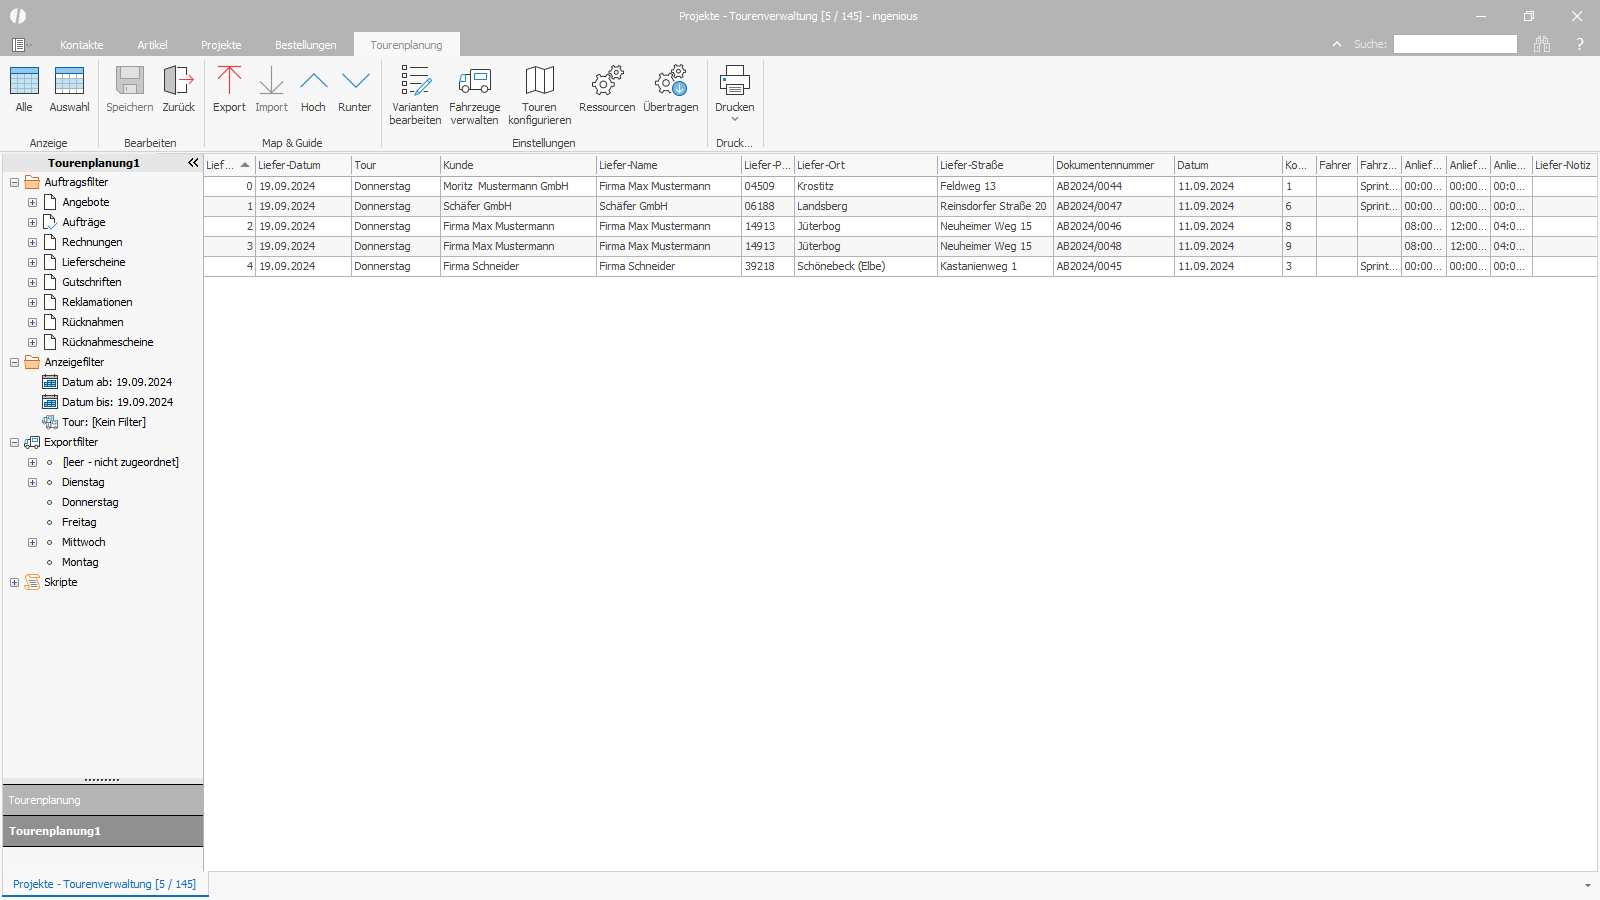Expand the Skripte tree node
The height and width of the screenshot is (900, 1600).
pos(14,582)
